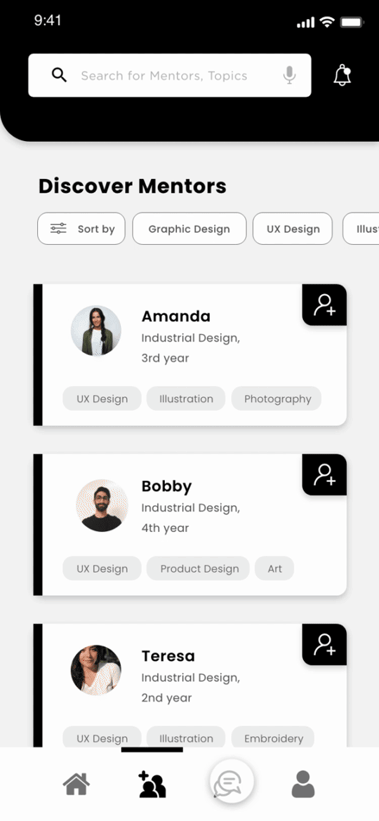Select the mentors tab with add-people icon

[x=152, y=784]
